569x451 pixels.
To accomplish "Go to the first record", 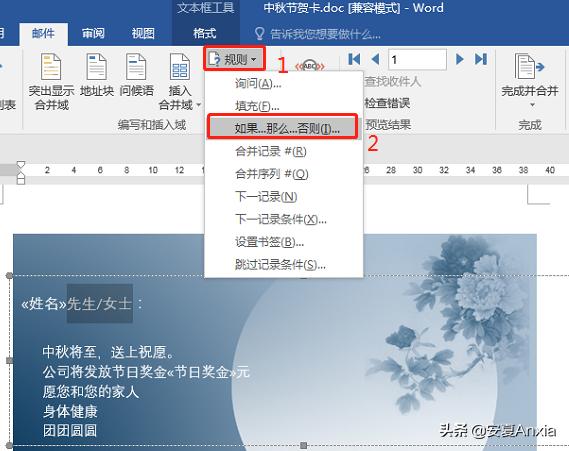I will point(354,59).
